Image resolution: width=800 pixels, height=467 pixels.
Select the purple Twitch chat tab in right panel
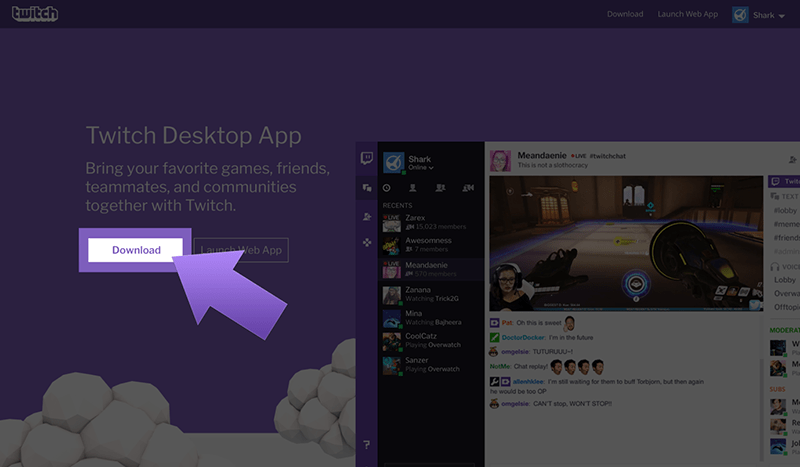point(784,181)
